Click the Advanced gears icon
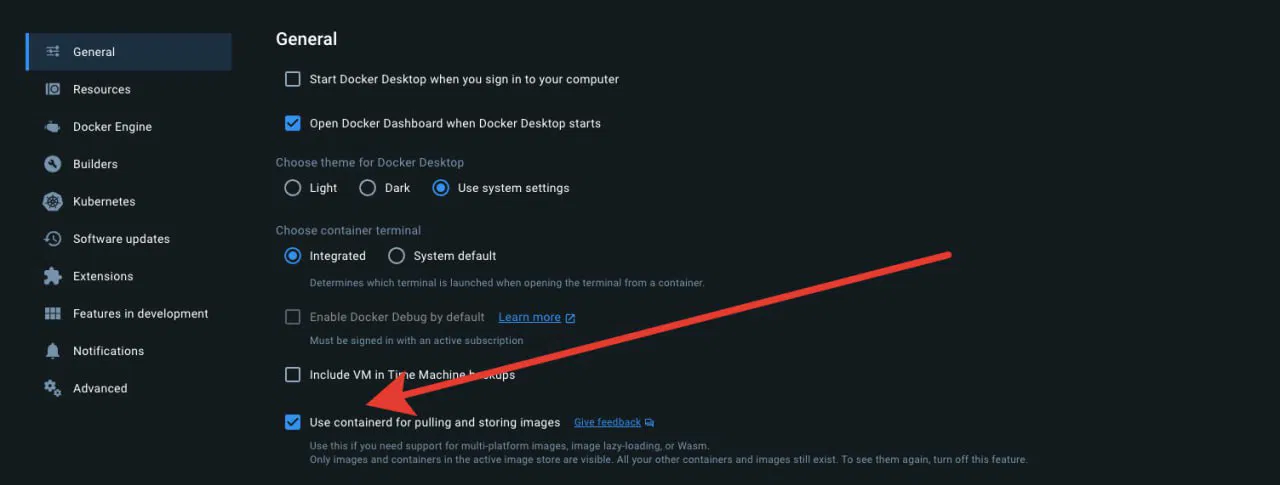 pyautogui.click(x=53, y=388)
